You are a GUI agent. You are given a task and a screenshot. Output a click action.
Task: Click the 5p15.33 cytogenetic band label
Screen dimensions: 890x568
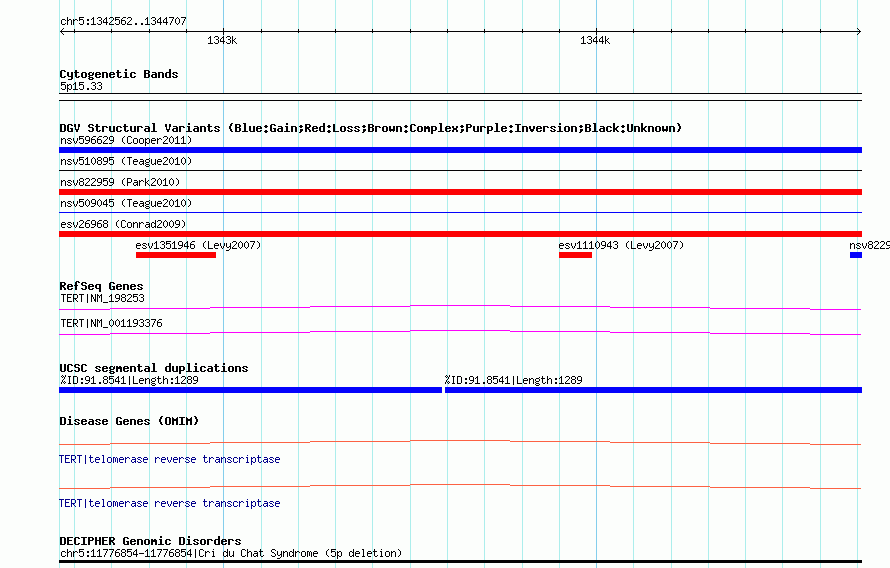pos(81,86)
